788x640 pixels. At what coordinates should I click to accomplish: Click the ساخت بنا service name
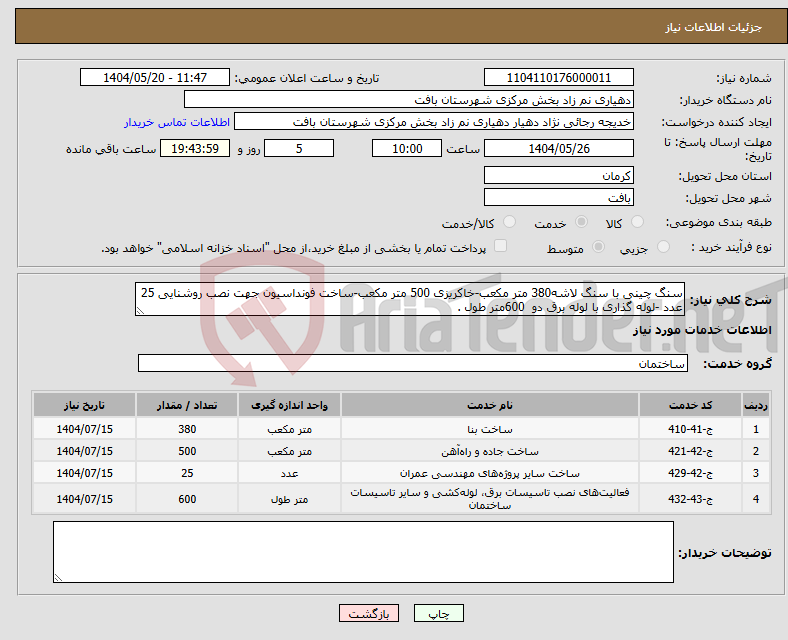[x=490, y=430]
